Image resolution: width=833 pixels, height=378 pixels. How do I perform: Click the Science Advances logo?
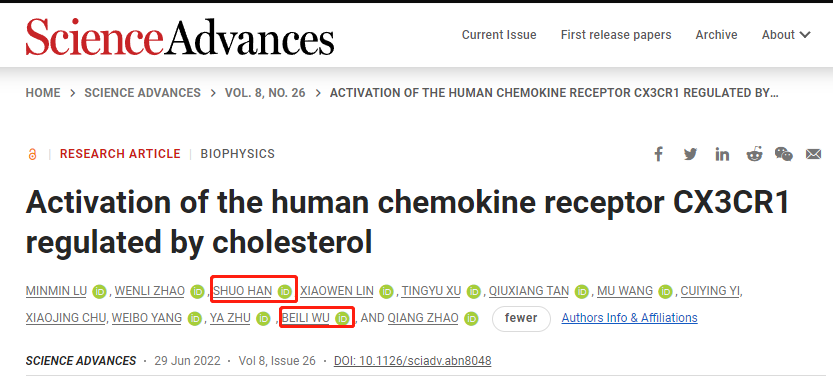click(x=180, y=36)
